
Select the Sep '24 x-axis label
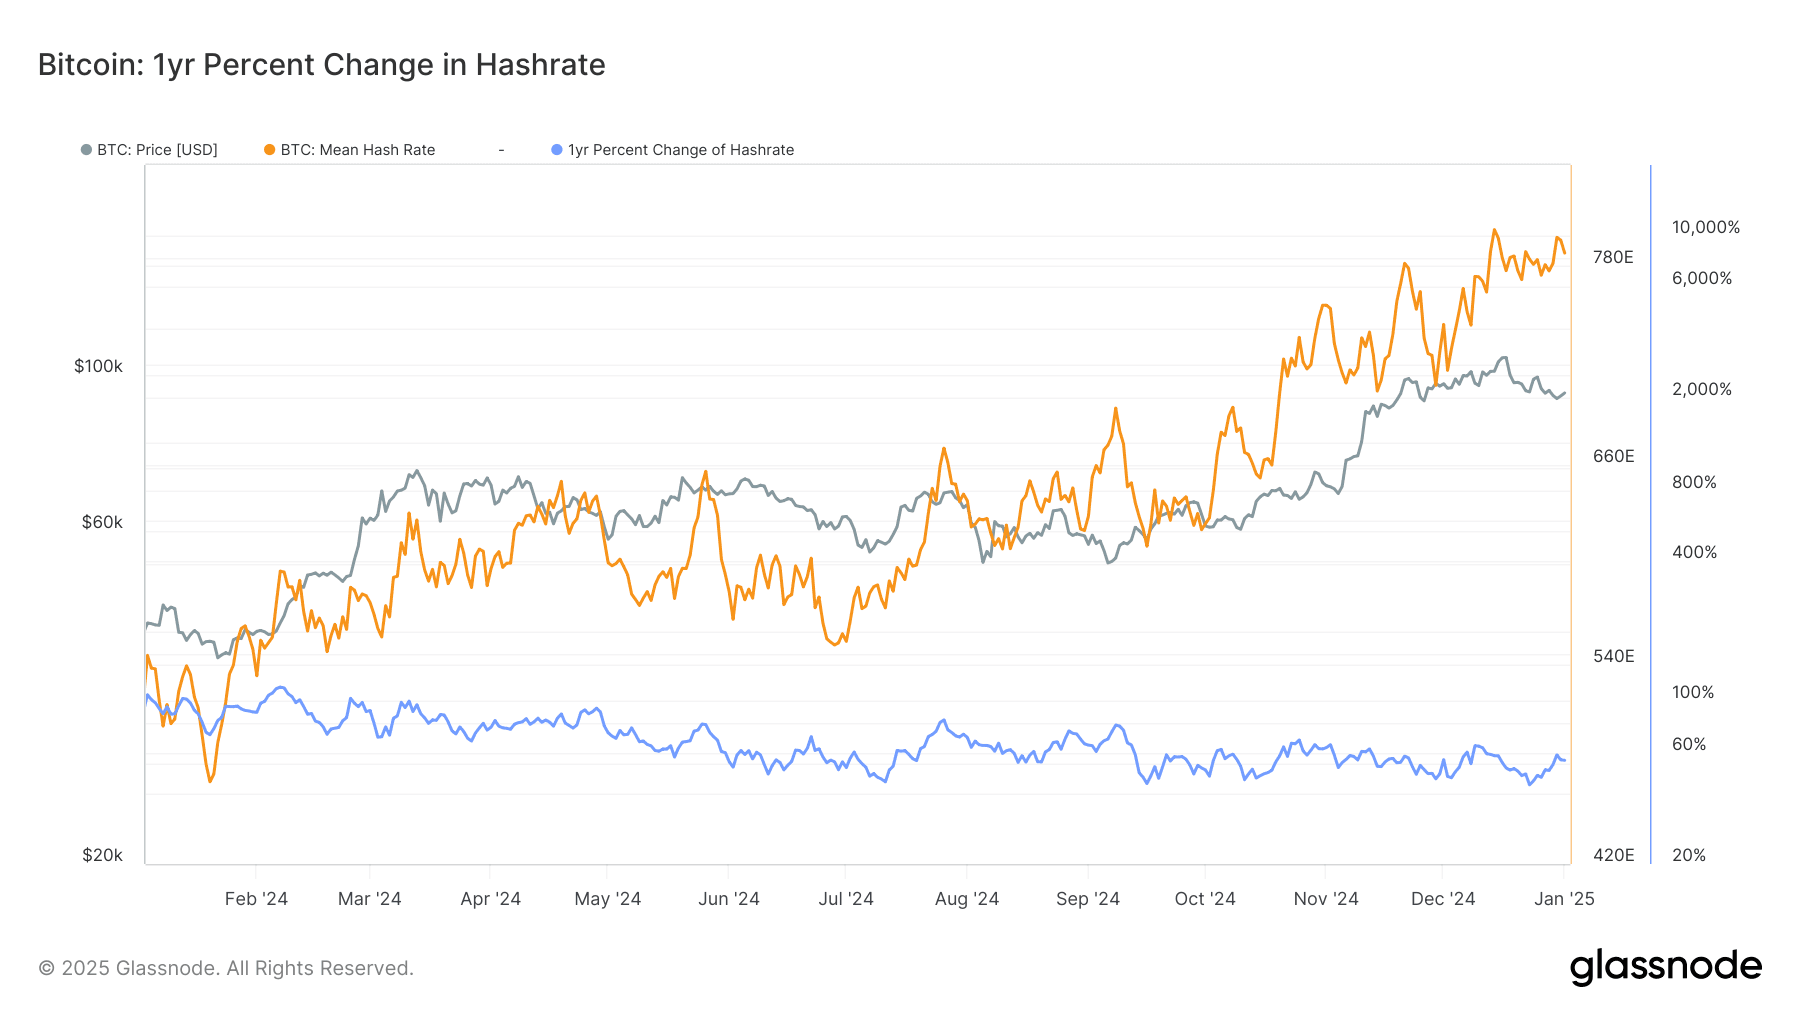(x=1088, y=899)
